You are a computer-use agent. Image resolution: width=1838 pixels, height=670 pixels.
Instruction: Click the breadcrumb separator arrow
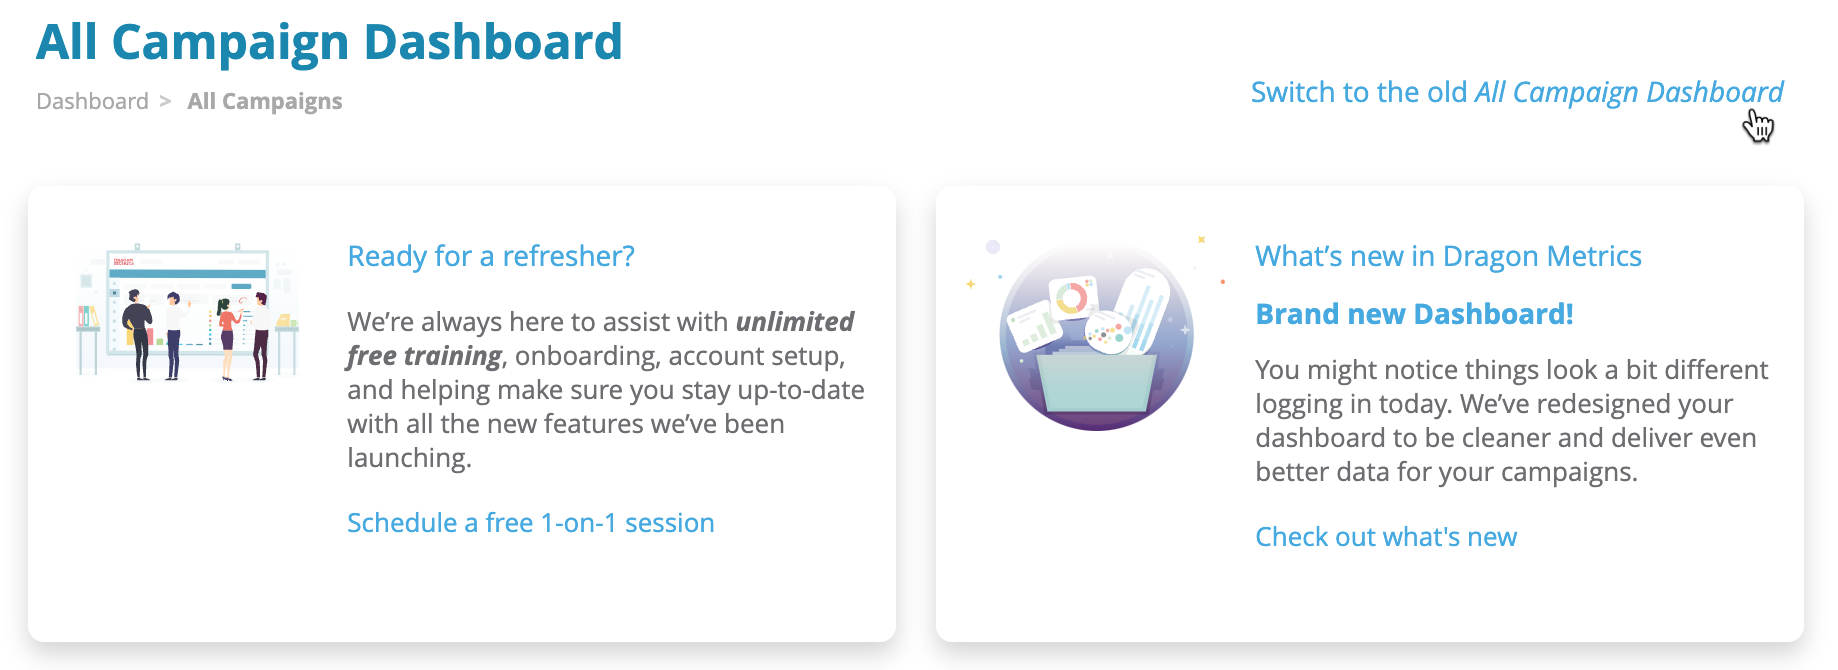coord(166,102)
